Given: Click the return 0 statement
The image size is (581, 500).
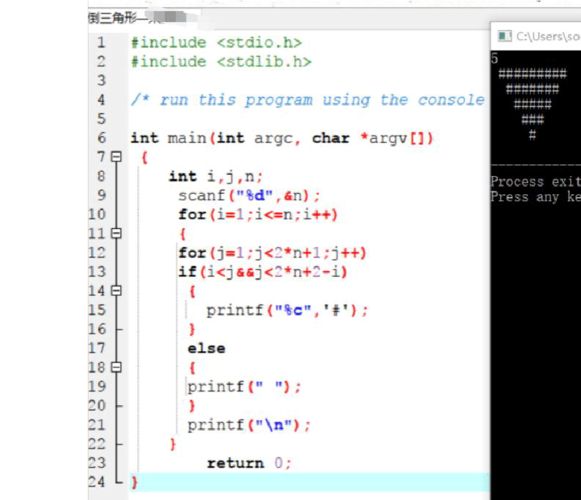Looking at the screenshot, I should coord(249,463).
